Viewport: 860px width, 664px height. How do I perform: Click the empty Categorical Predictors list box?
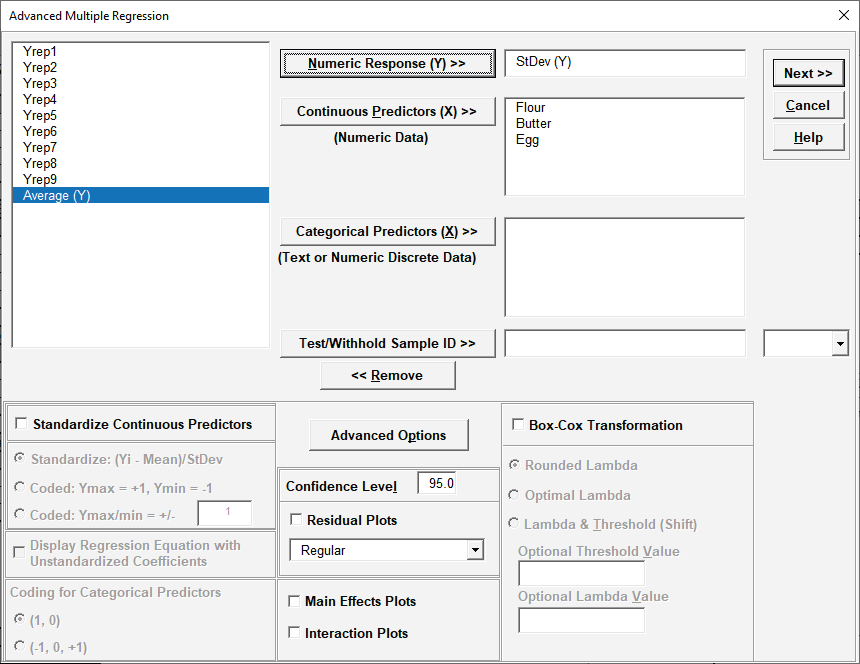pos(625,268)
